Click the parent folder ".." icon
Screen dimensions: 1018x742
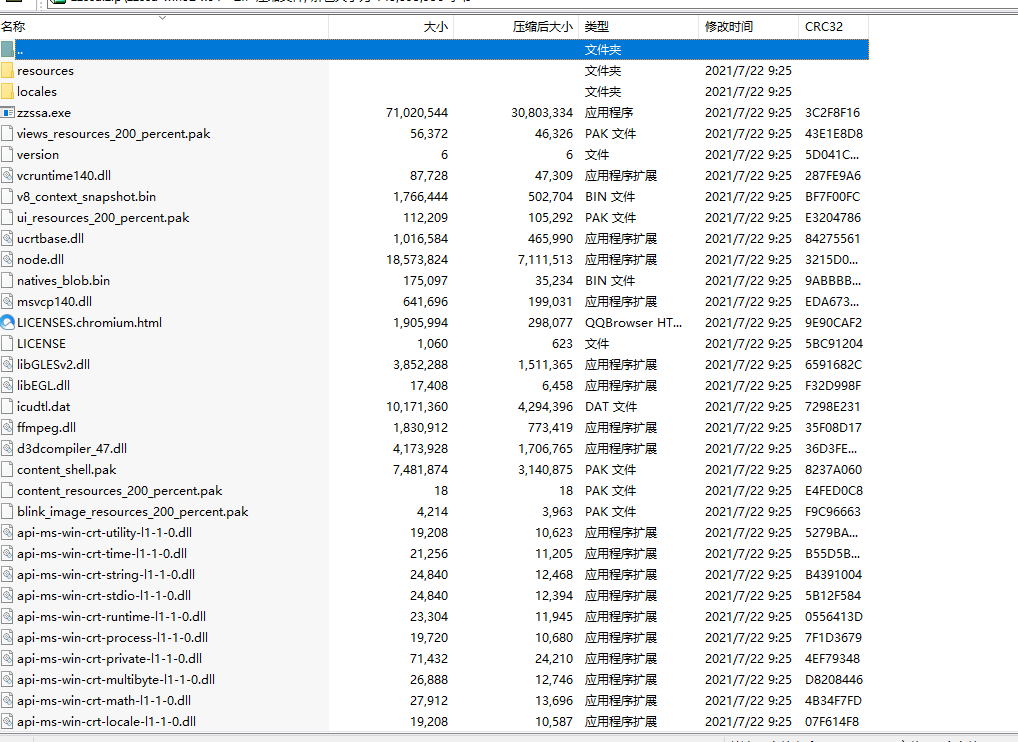[x=8, y=50]
